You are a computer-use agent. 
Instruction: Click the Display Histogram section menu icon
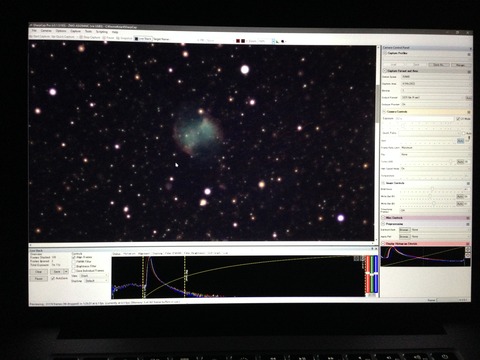pos(468,244)
